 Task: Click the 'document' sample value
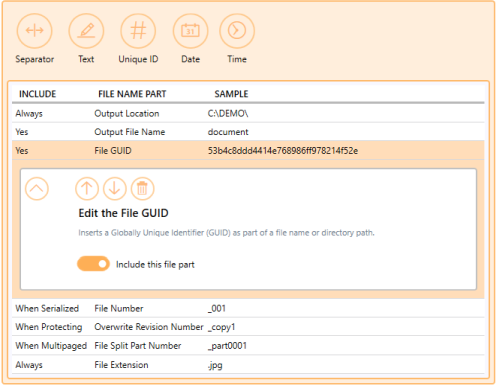click(228, 132)
